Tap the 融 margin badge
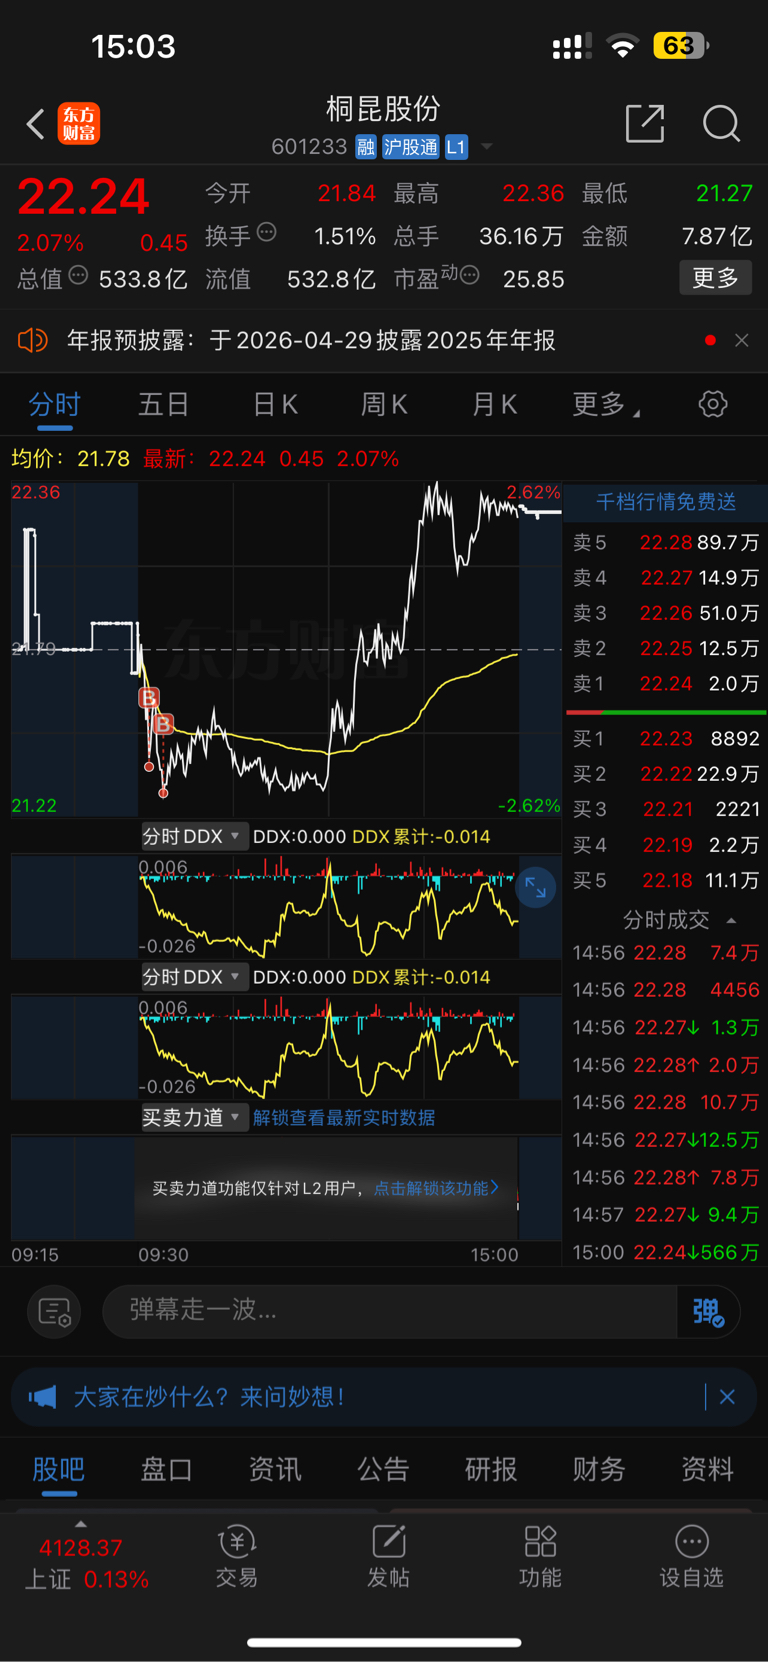The height and width of the screenshot is (1662, 768). (x=366, y=147)
